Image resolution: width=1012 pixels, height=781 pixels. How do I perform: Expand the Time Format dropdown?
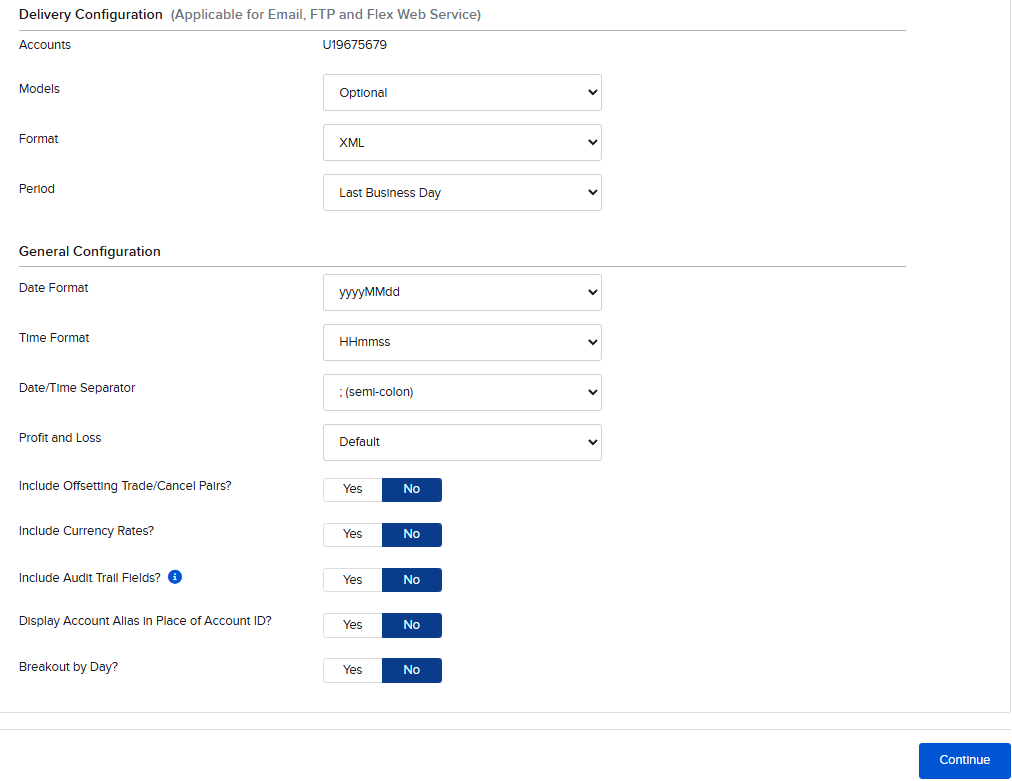(x=462, y=342)
